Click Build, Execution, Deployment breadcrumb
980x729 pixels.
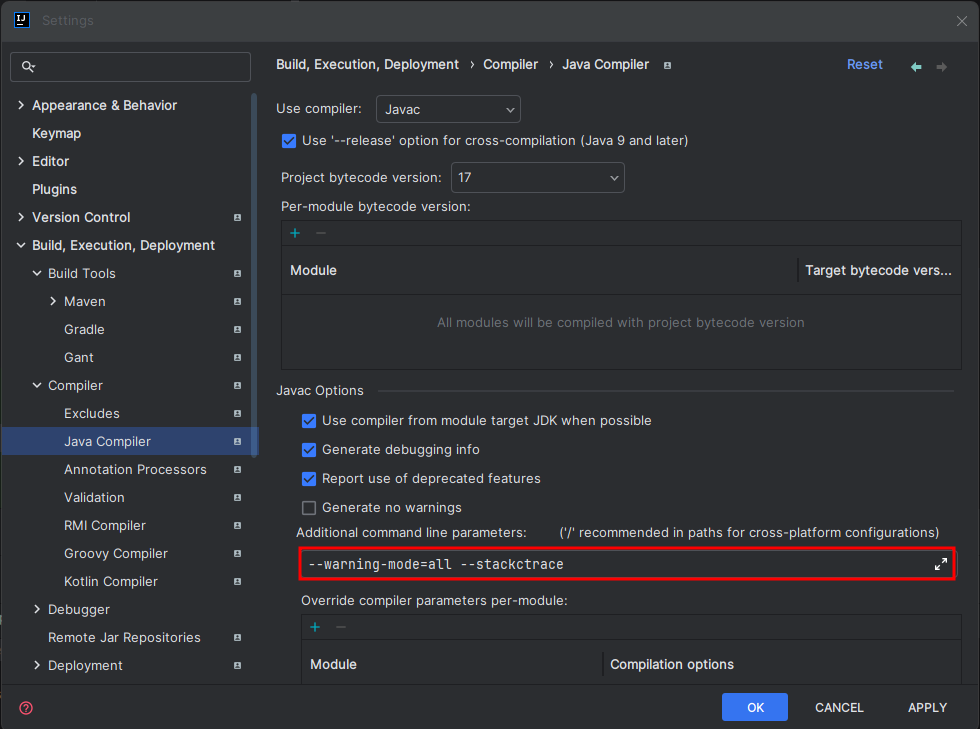coord(368,64)
